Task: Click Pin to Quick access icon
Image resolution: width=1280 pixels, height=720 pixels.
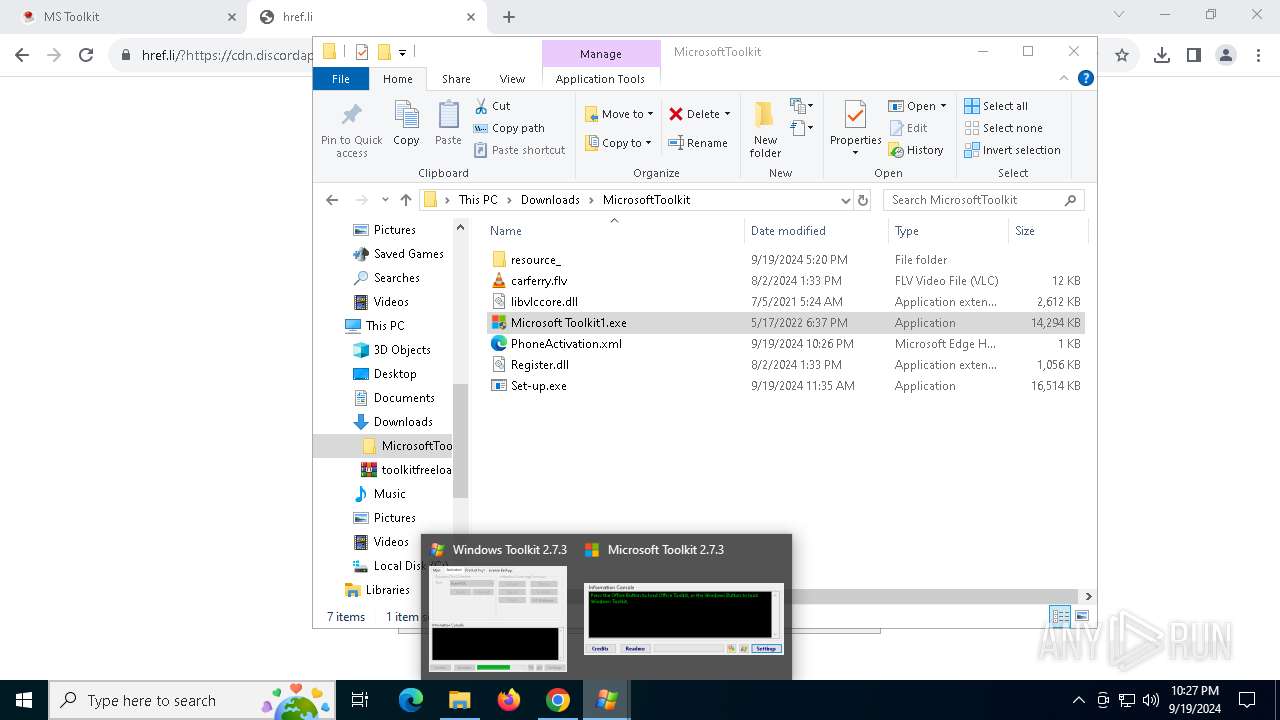Action: [351, 130]
